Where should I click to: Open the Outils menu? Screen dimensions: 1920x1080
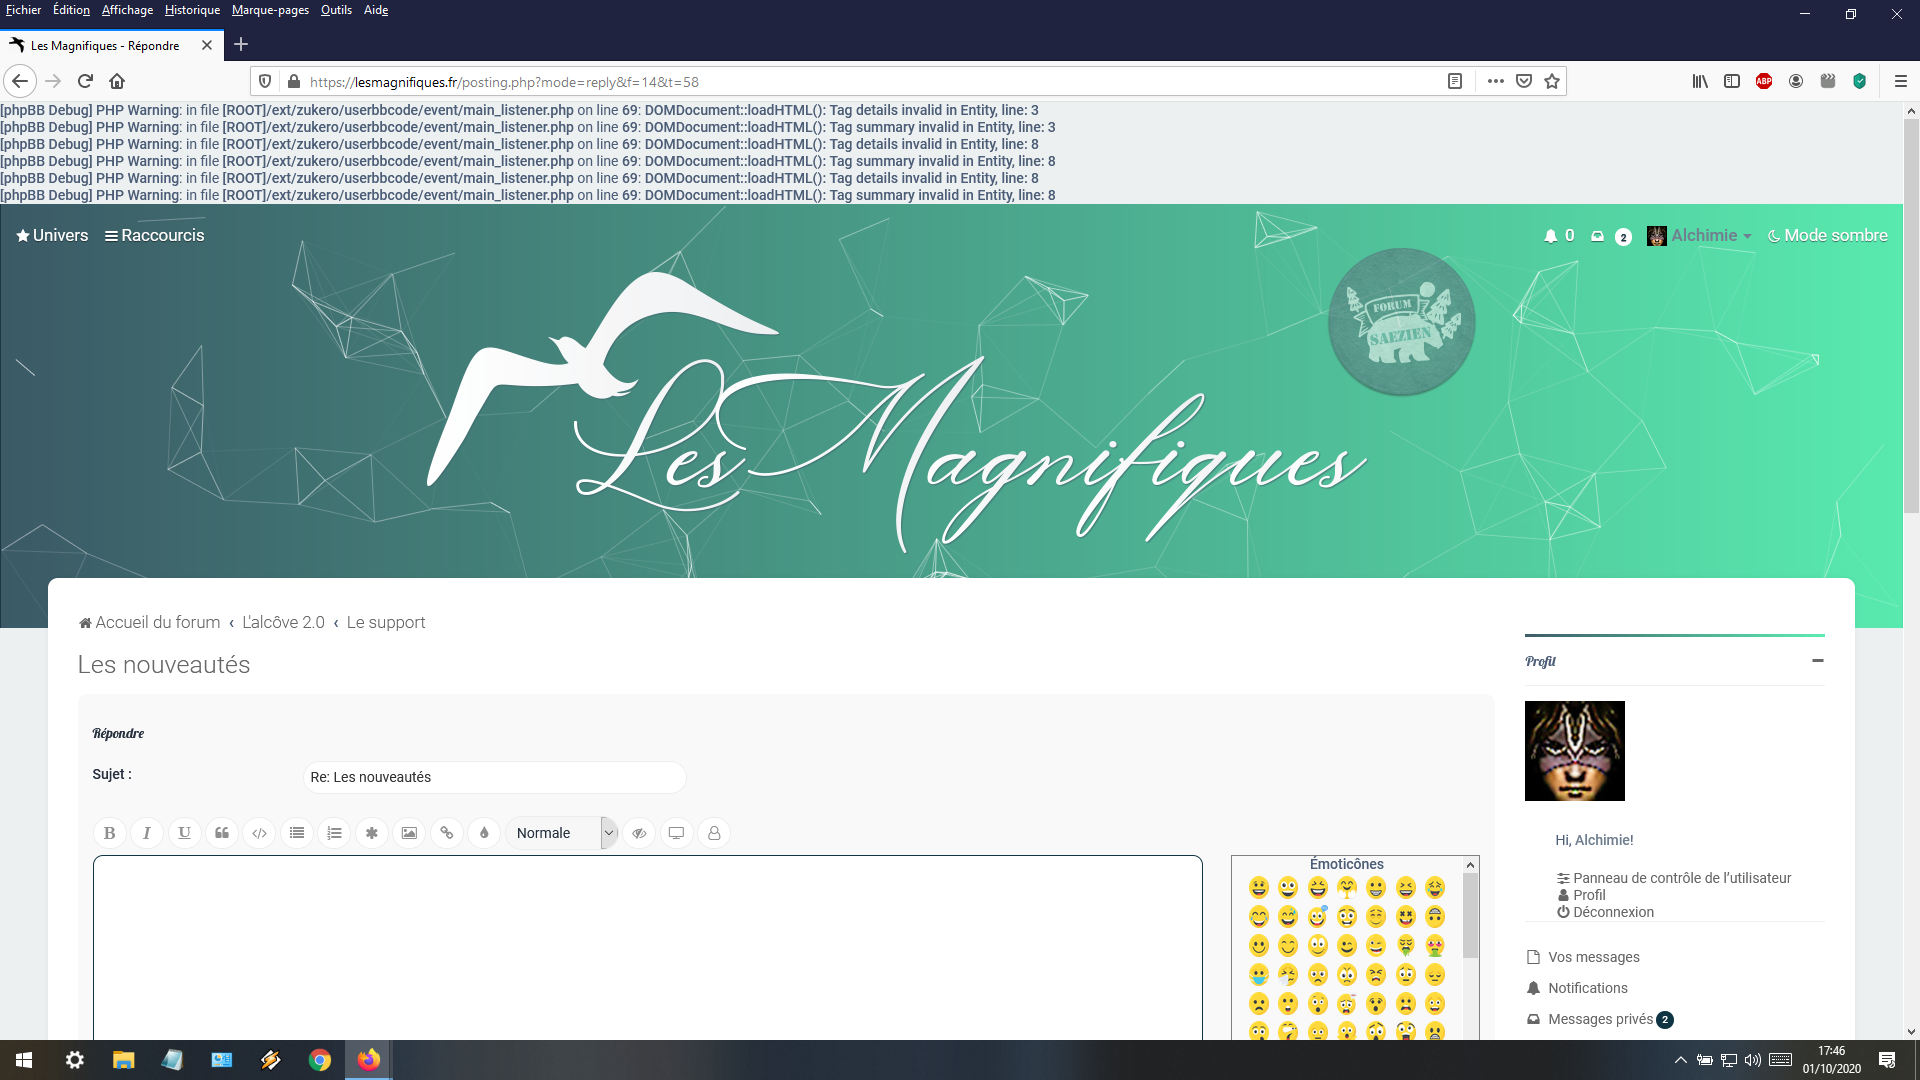point(336,10)
